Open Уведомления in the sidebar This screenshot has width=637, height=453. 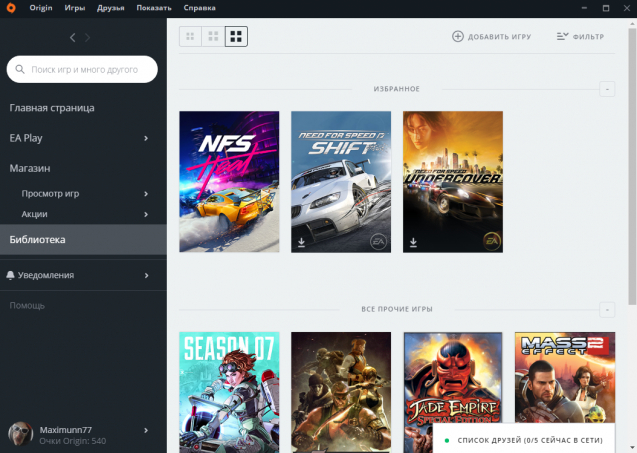tap(46, 275)
